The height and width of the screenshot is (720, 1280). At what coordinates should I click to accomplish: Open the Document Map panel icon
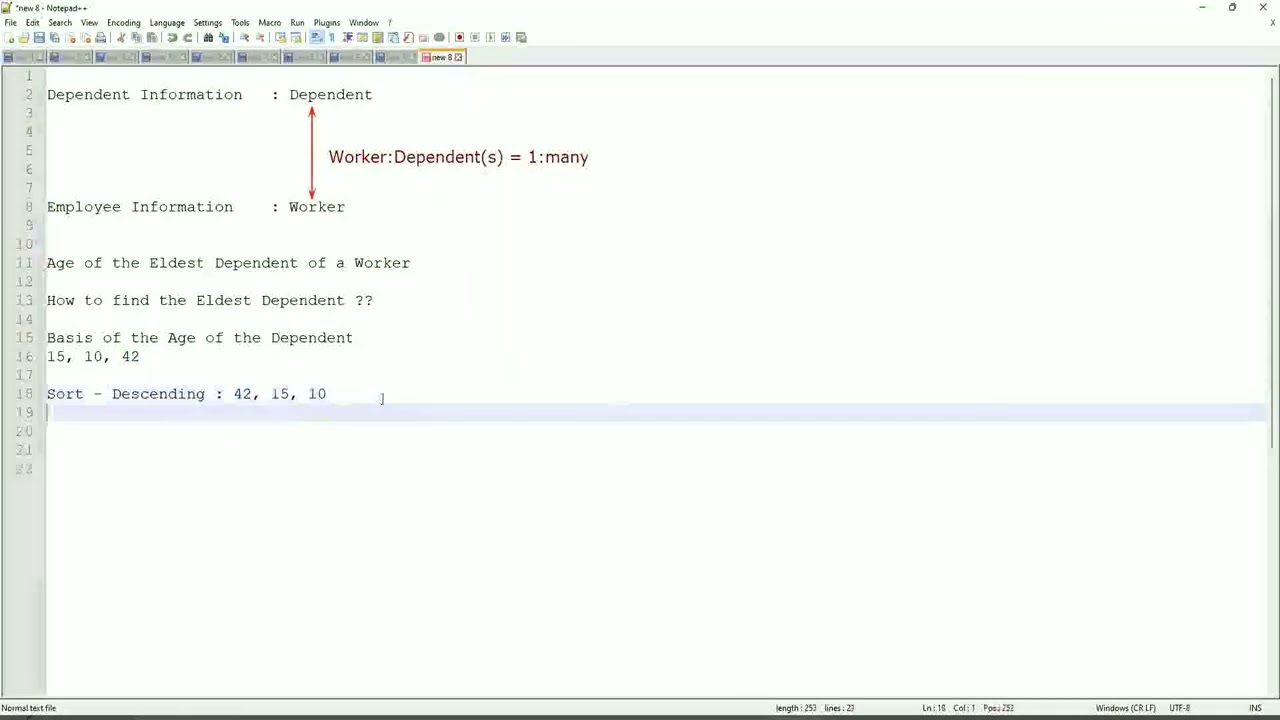(x=378, y=38)
